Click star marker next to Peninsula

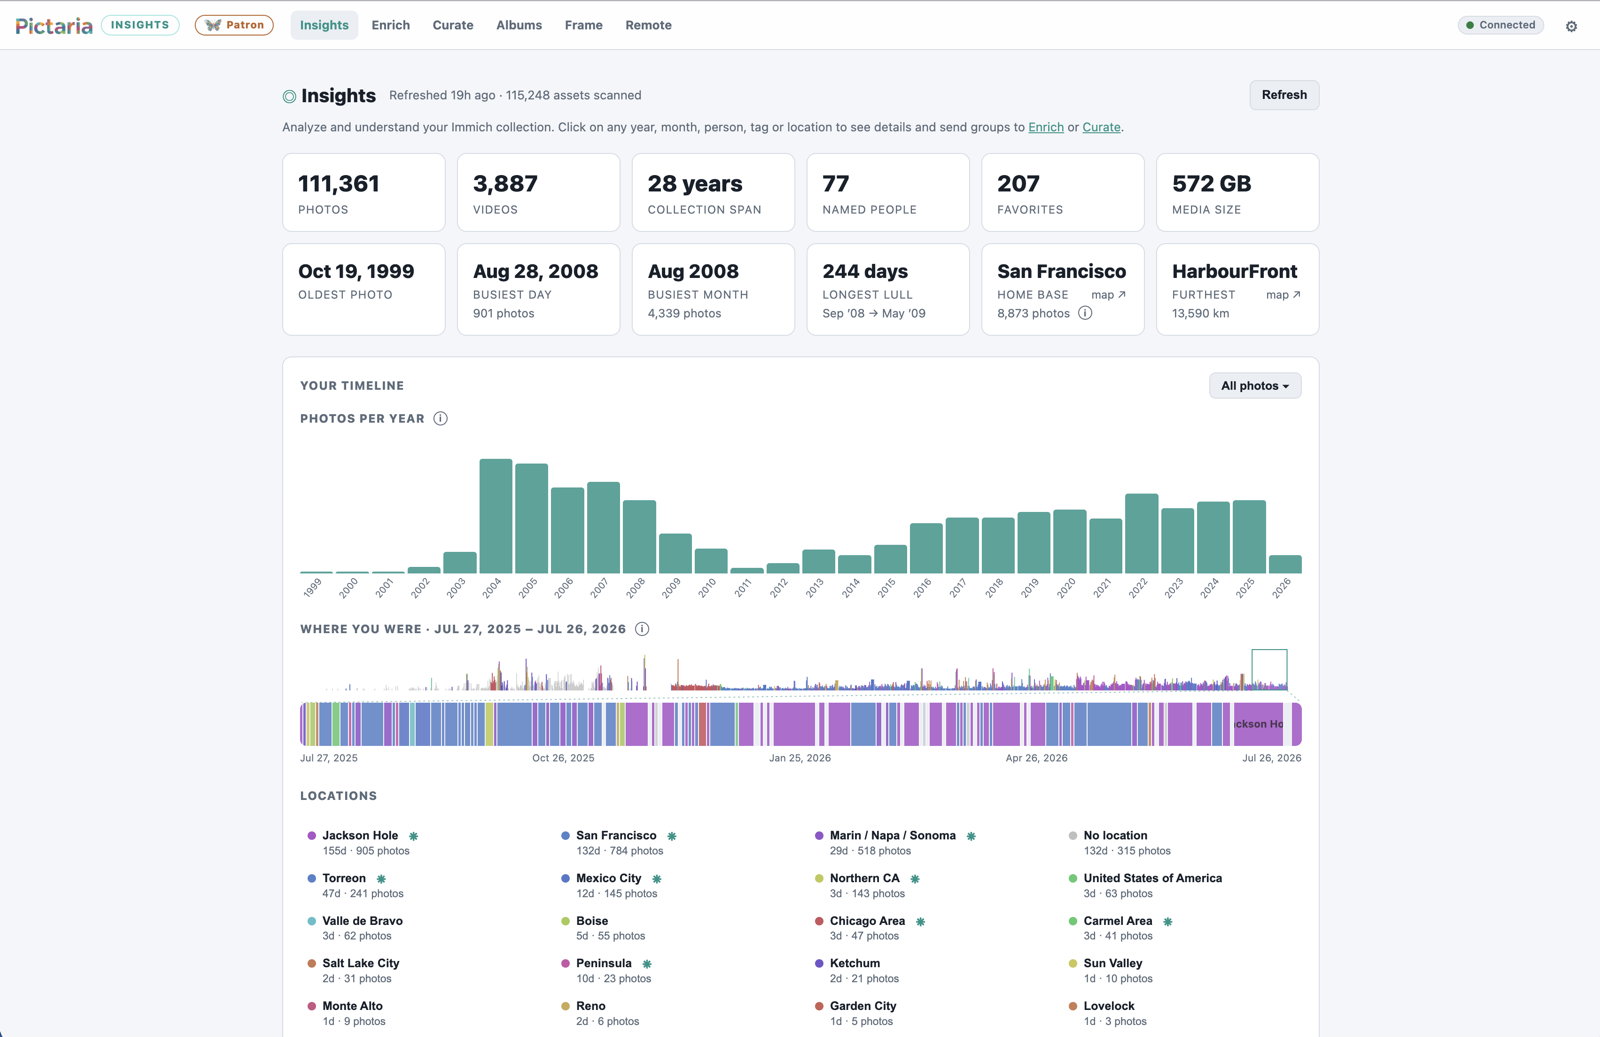coord(647,964)
